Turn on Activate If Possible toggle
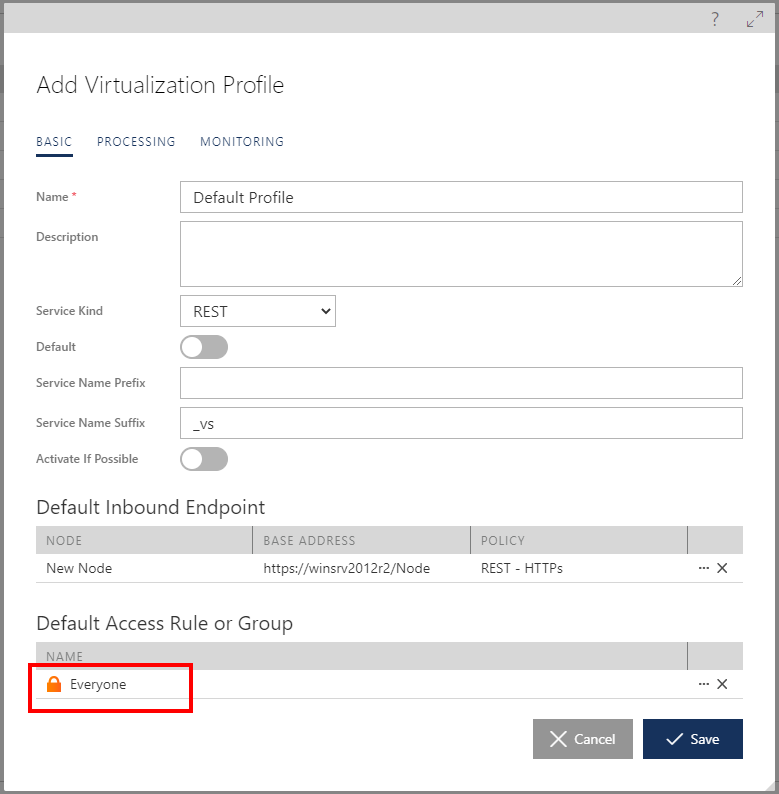Viewport: 779px width, 794px height. [204, 459]
